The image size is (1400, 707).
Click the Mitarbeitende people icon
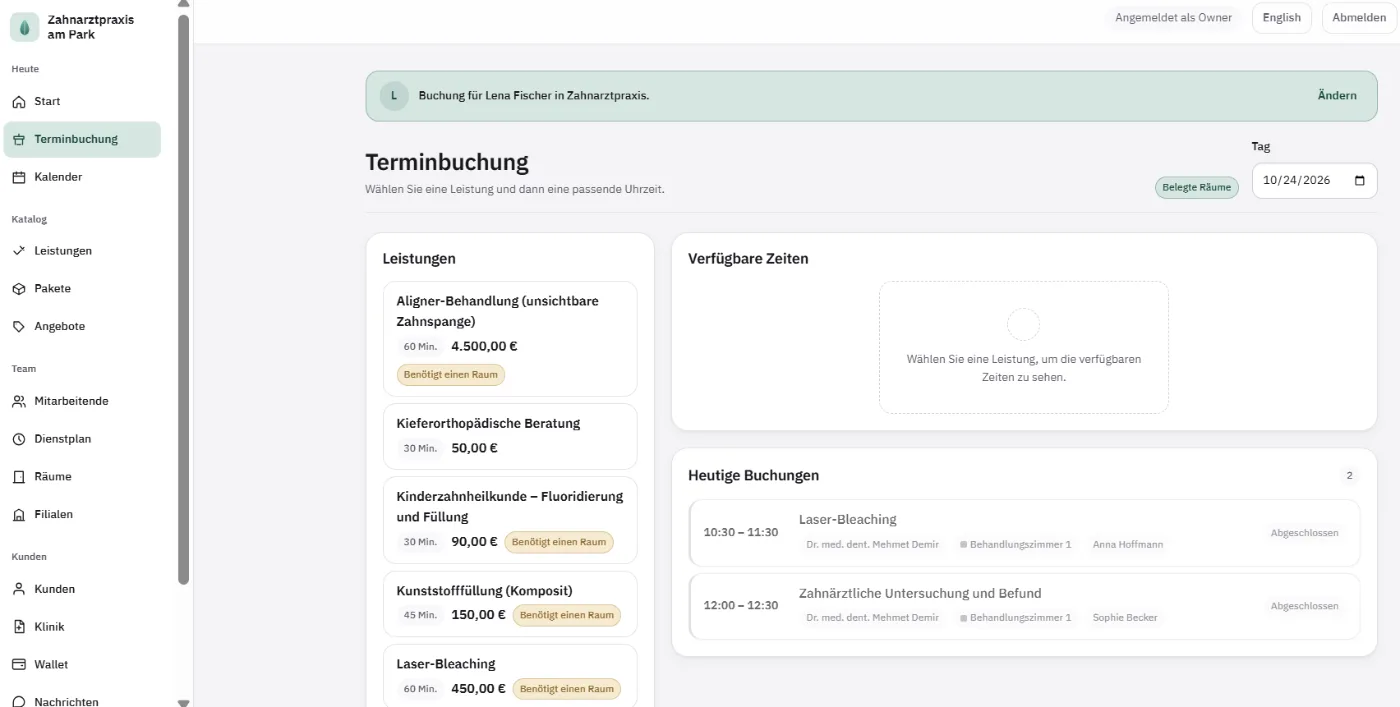[x=19, y=401]
